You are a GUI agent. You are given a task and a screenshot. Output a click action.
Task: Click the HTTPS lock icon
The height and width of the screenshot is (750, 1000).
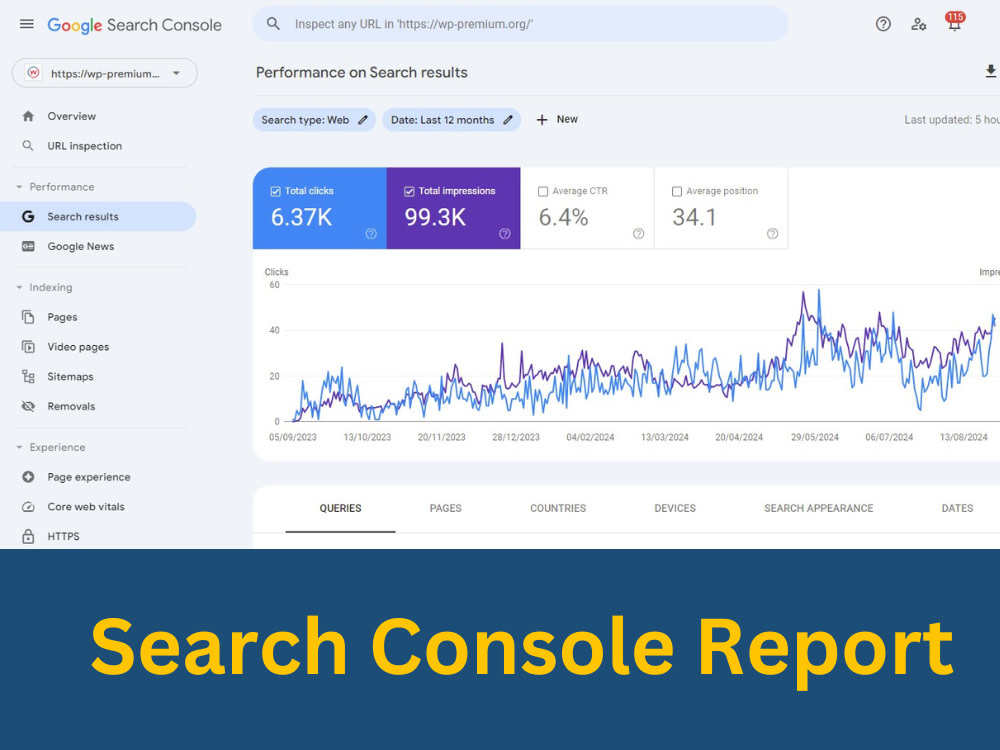[x=28, y=536]
